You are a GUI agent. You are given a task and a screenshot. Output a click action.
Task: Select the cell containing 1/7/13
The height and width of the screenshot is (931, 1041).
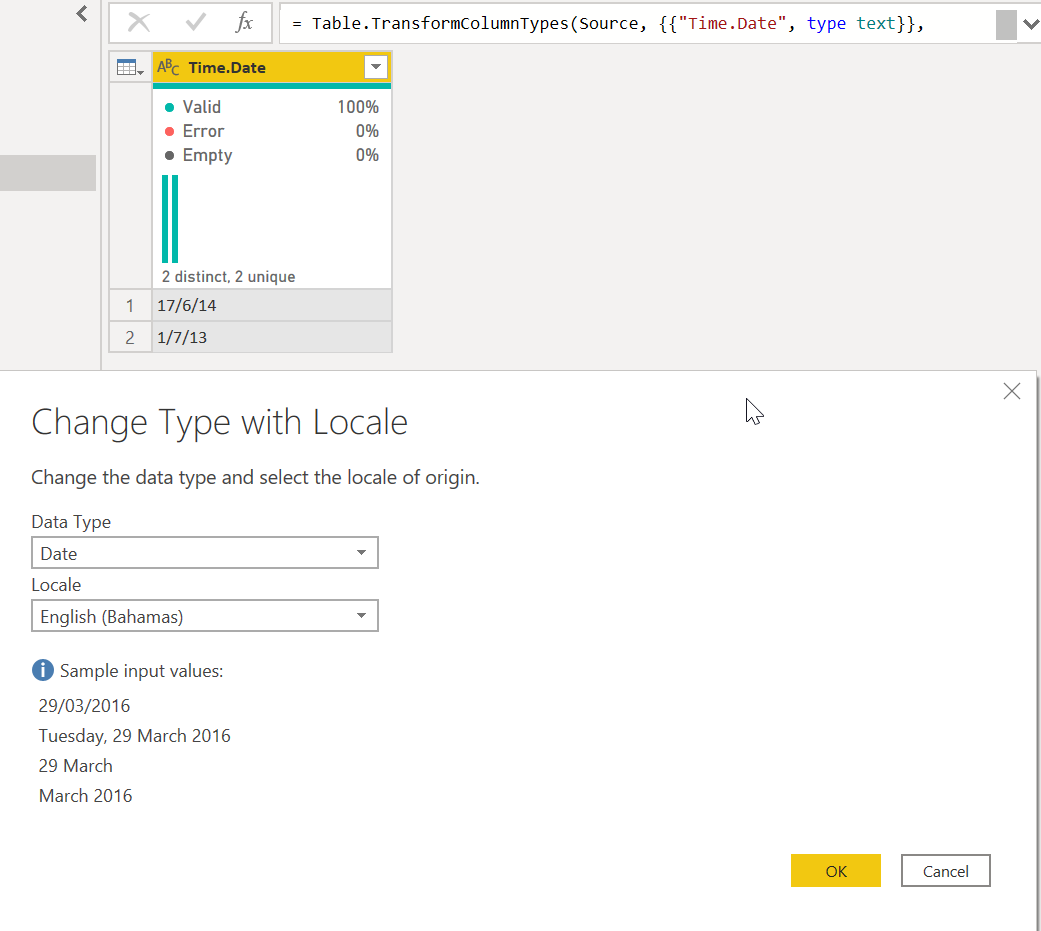[x=272, y=337]
